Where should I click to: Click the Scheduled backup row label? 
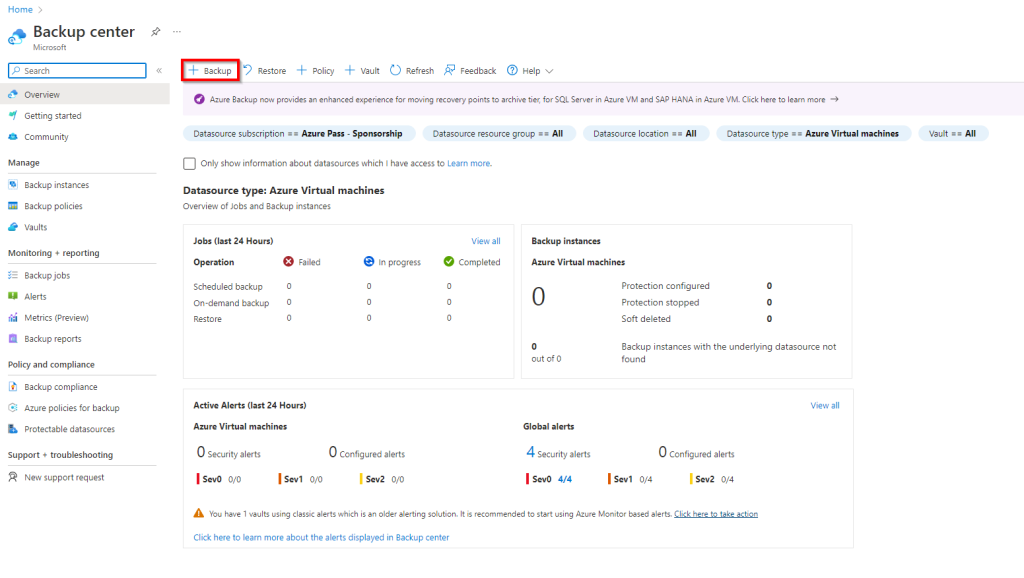point(228,287)
